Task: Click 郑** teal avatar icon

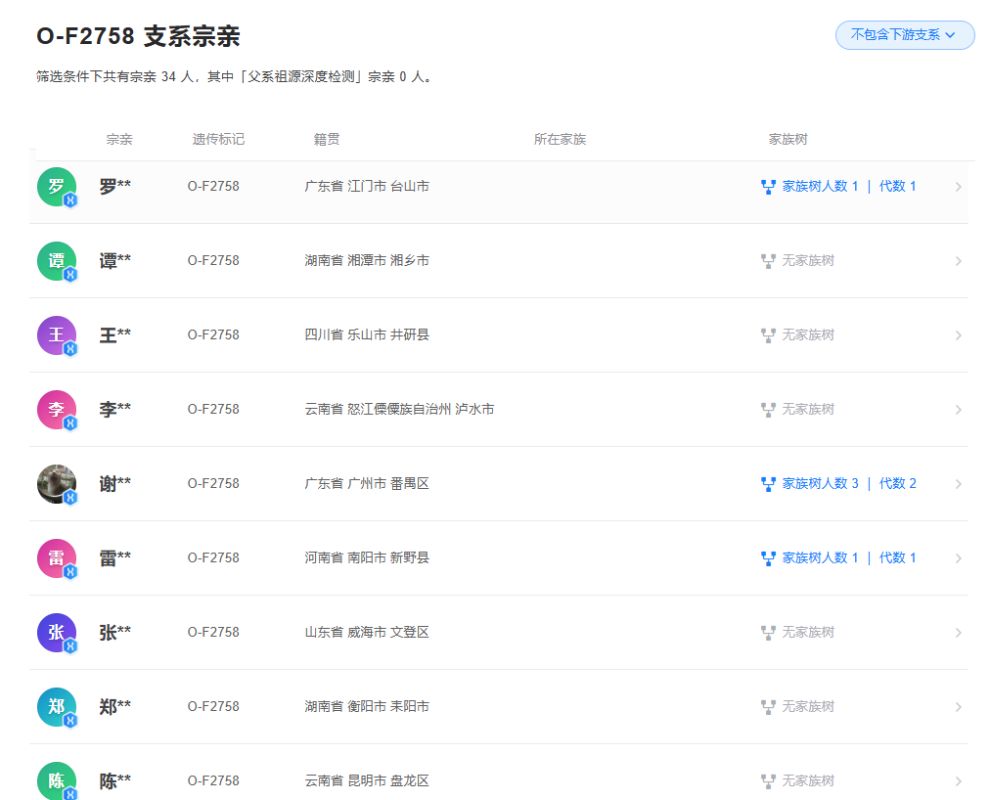Action: tap(57, 706)
